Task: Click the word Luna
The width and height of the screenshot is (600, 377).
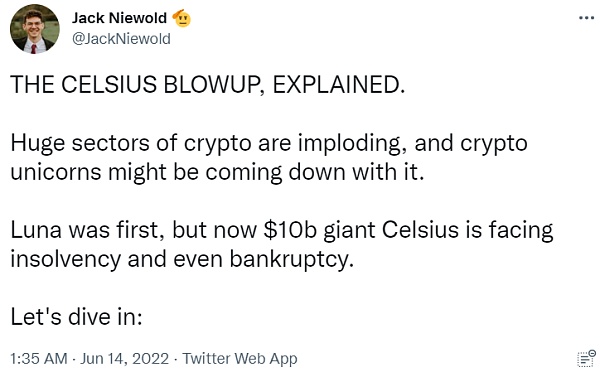Action: [36, 230]
